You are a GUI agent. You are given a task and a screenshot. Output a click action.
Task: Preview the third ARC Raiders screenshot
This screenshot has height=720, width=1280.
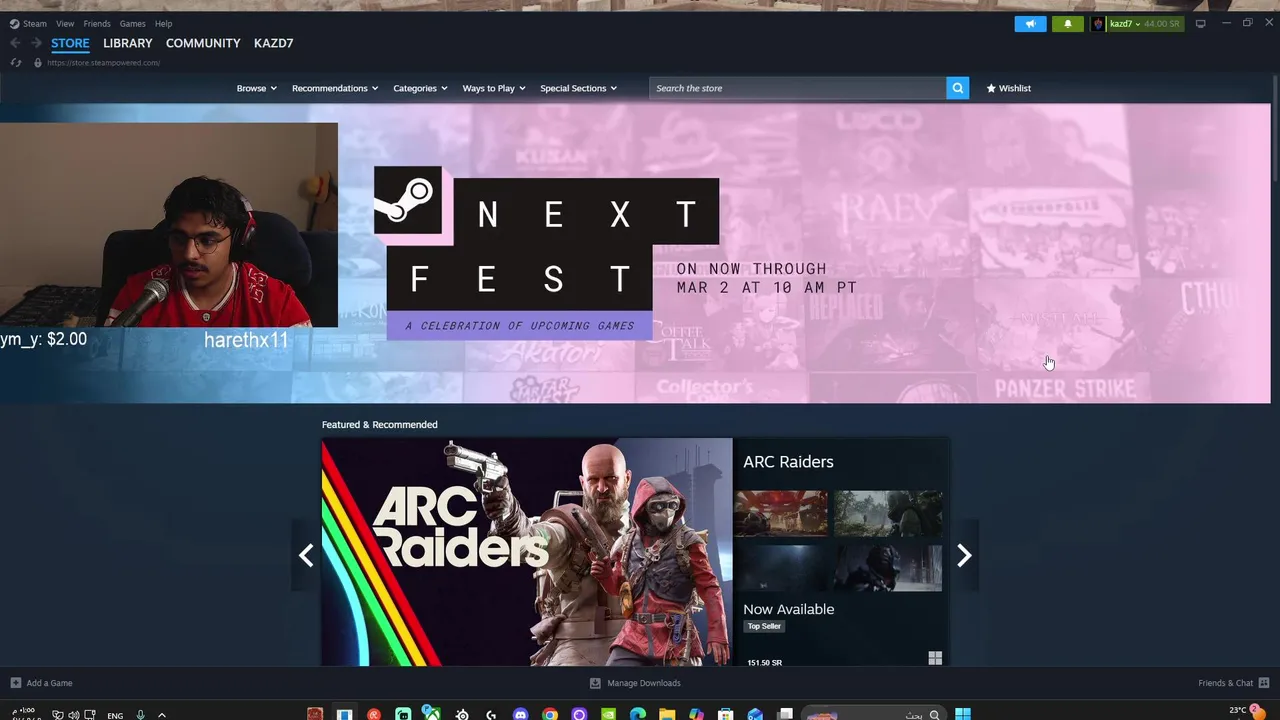point(781,567)
